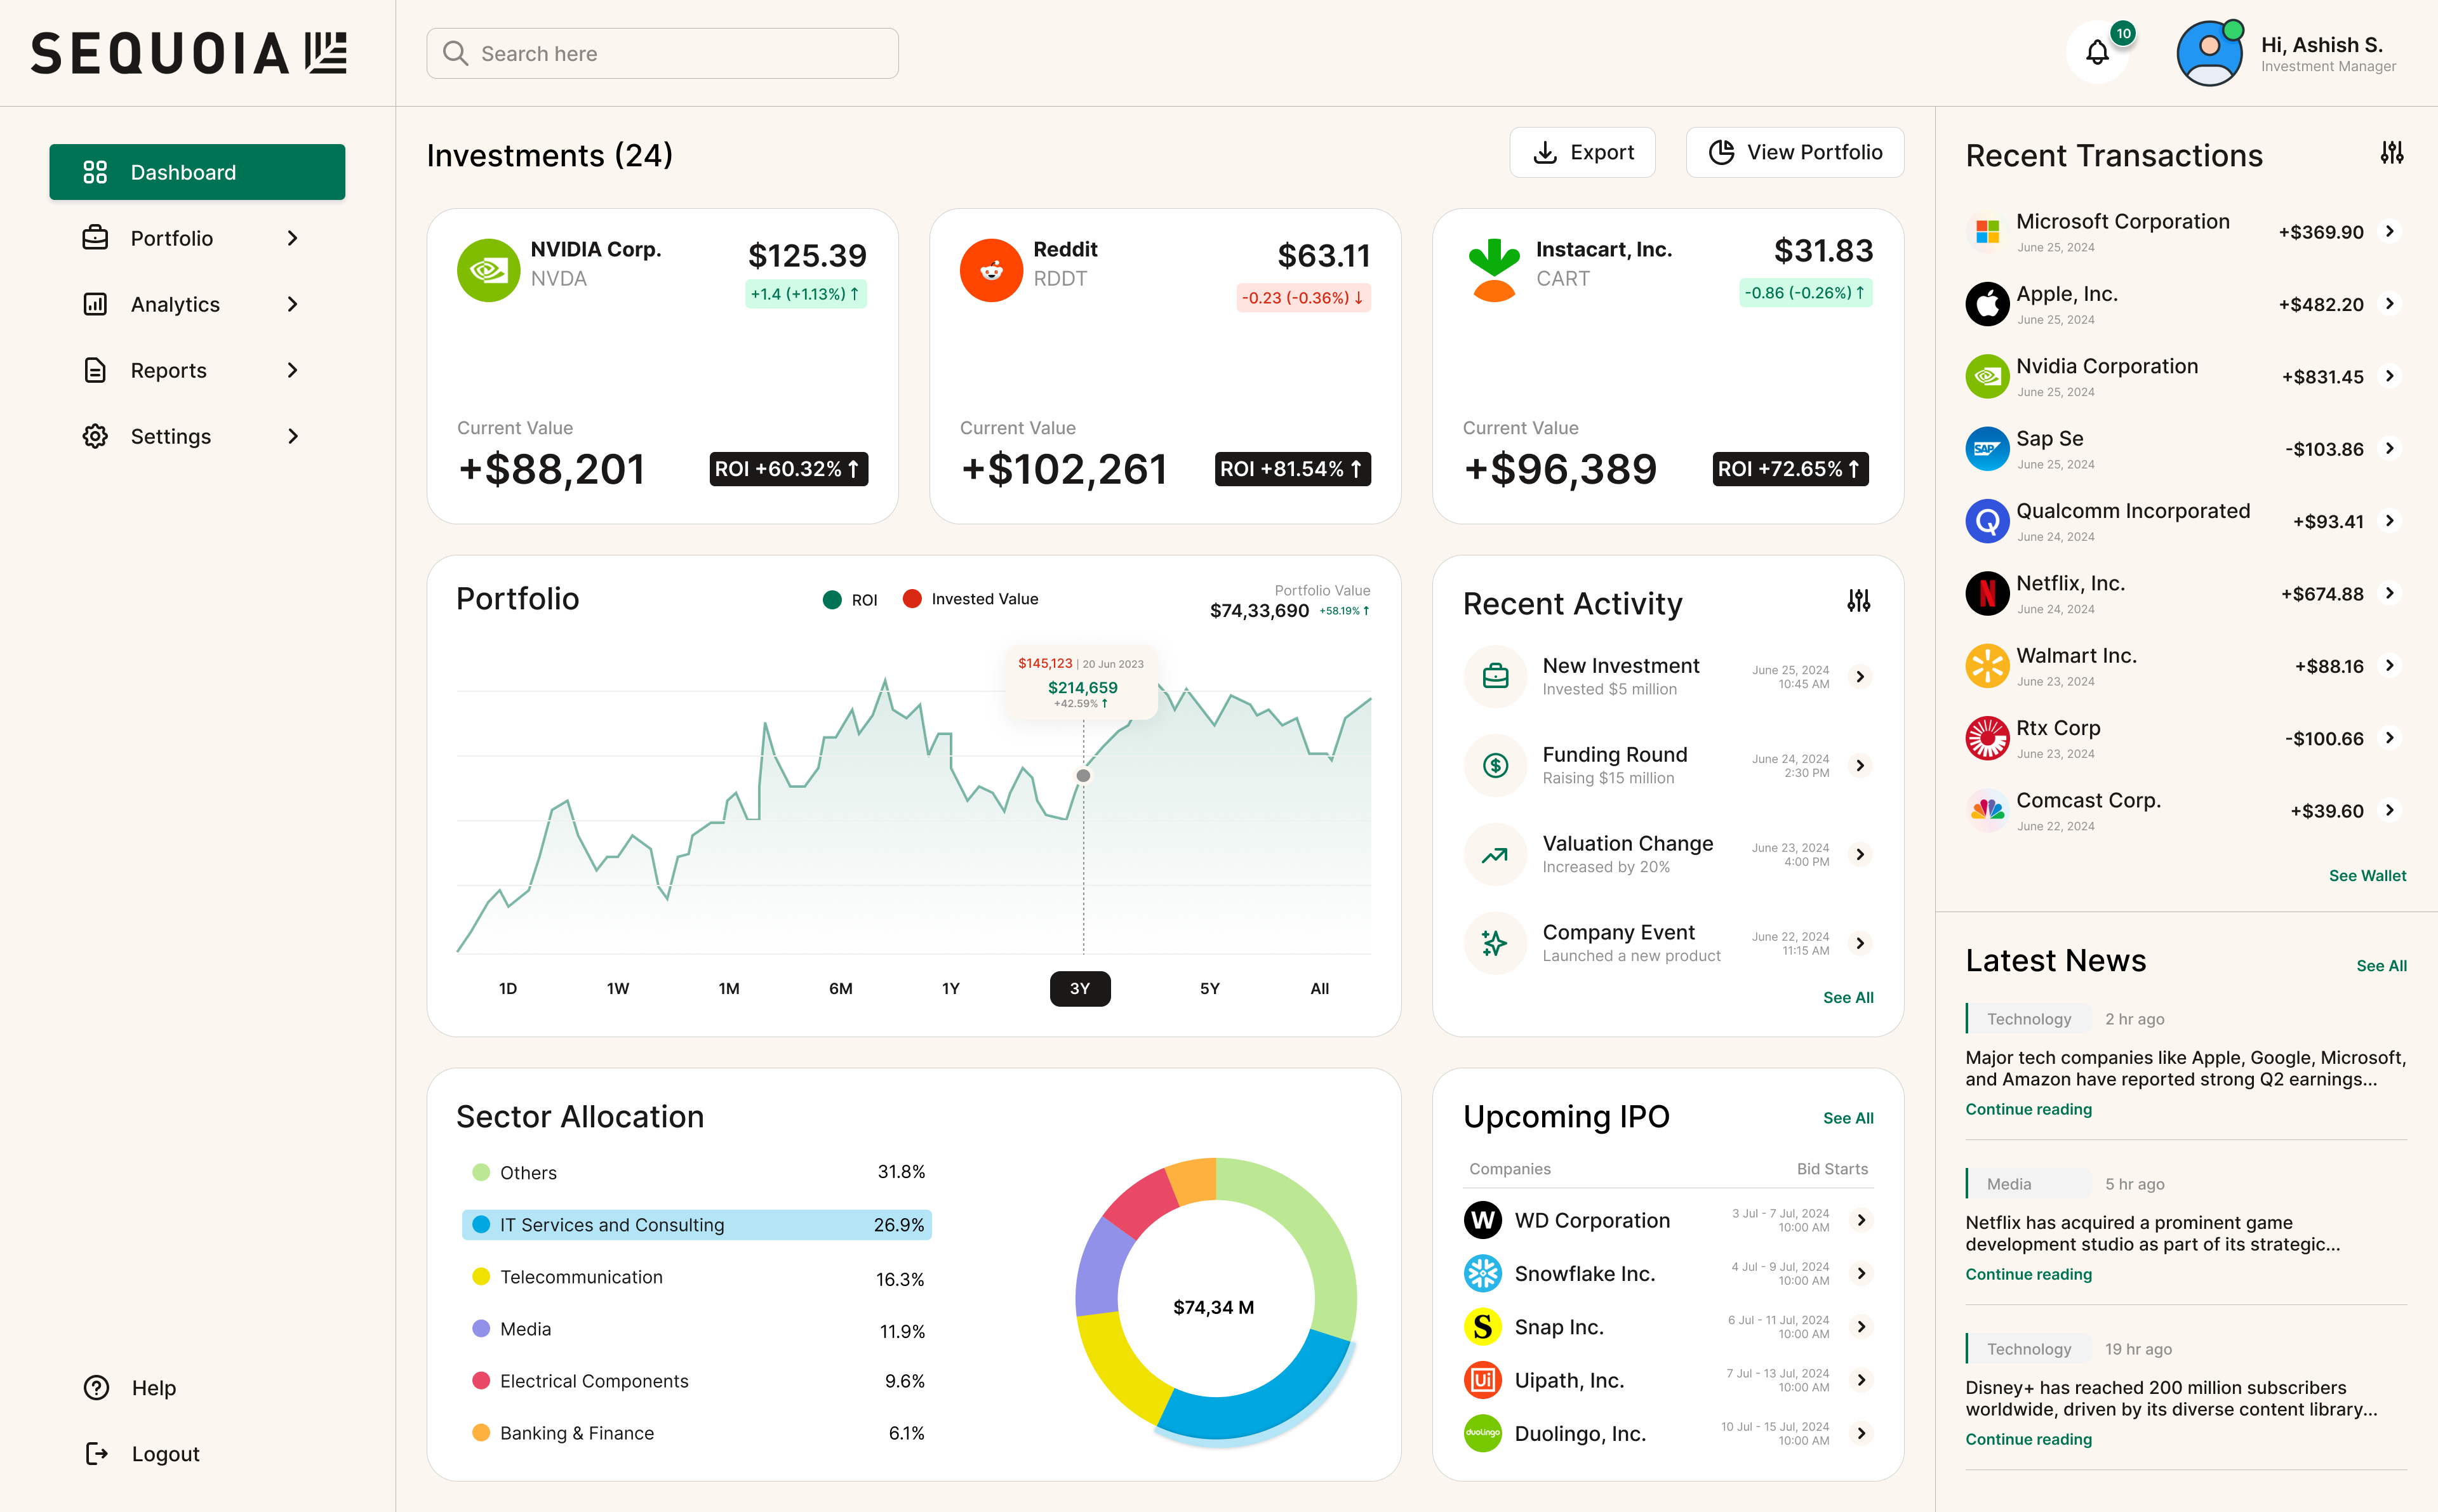Open Recent Transactions filter settings icon
This screenshot has width=2438, height=1512.
click(x=2391, y=153)
